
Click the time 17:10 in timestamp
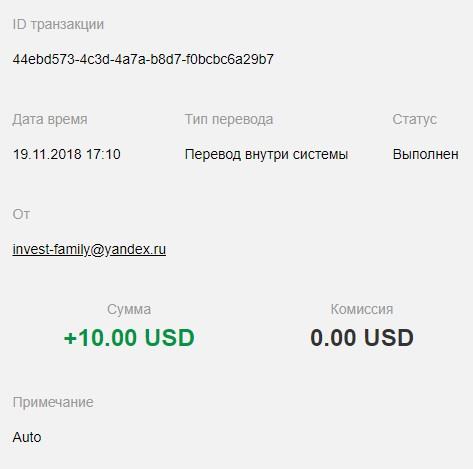(x=103, y=154)
